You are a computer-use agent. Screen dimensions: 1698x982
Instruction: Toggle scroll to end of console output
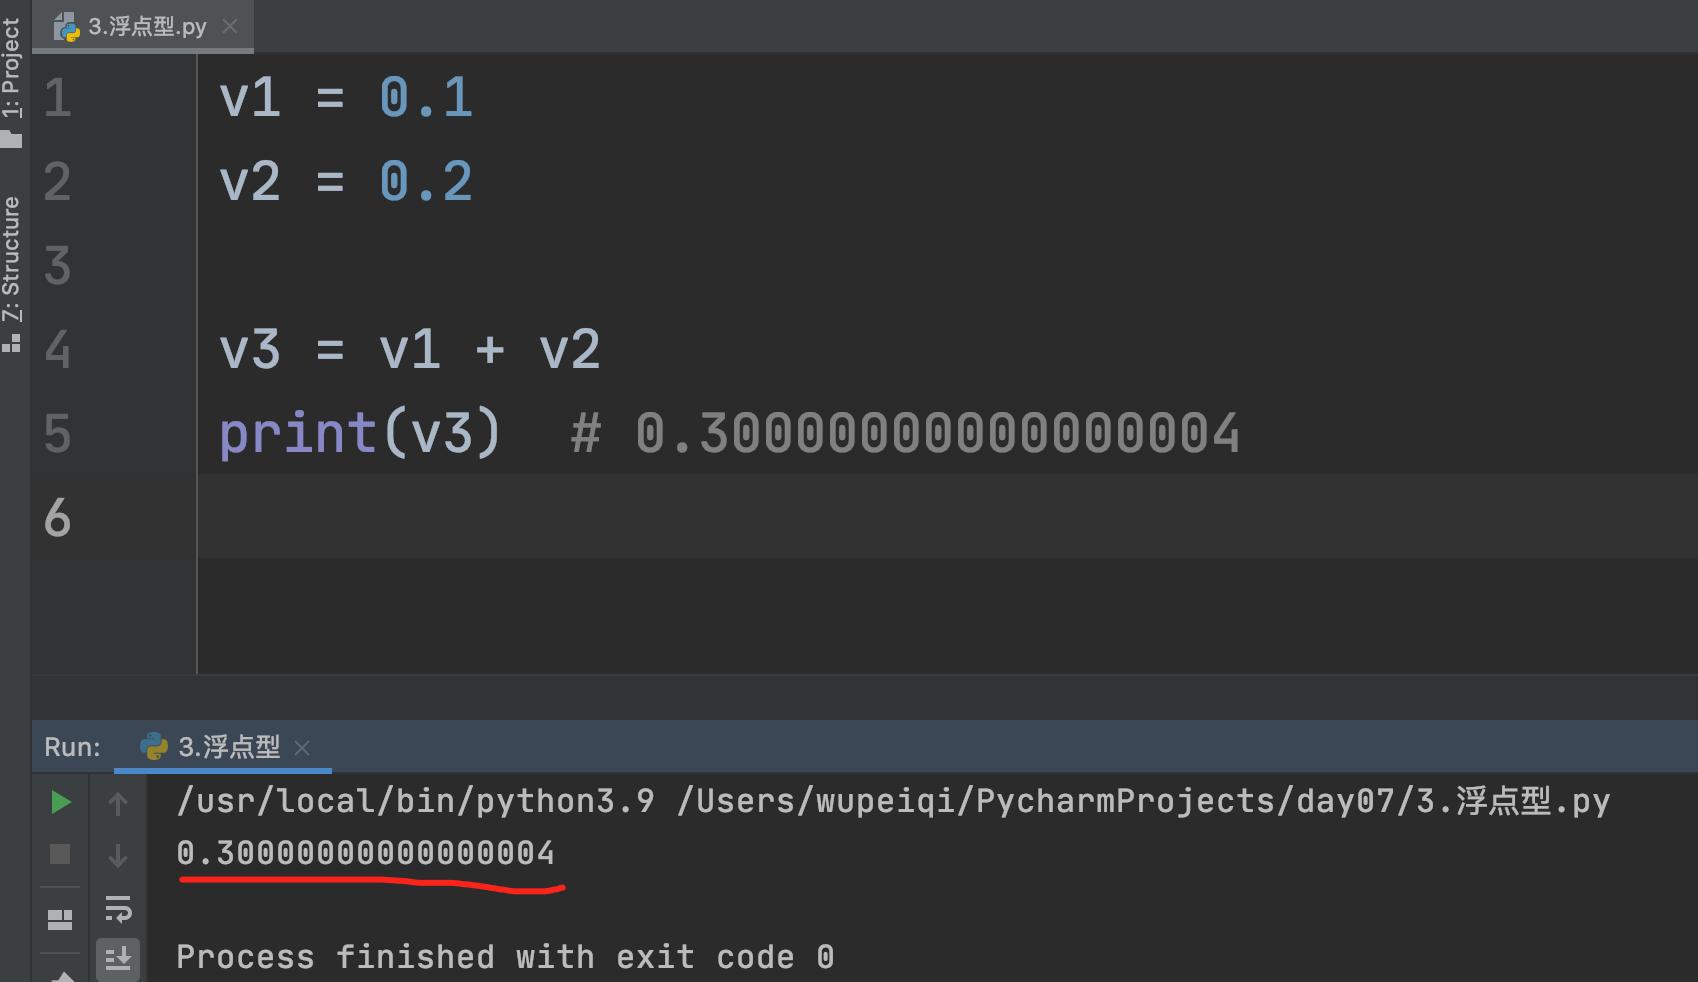118,958
